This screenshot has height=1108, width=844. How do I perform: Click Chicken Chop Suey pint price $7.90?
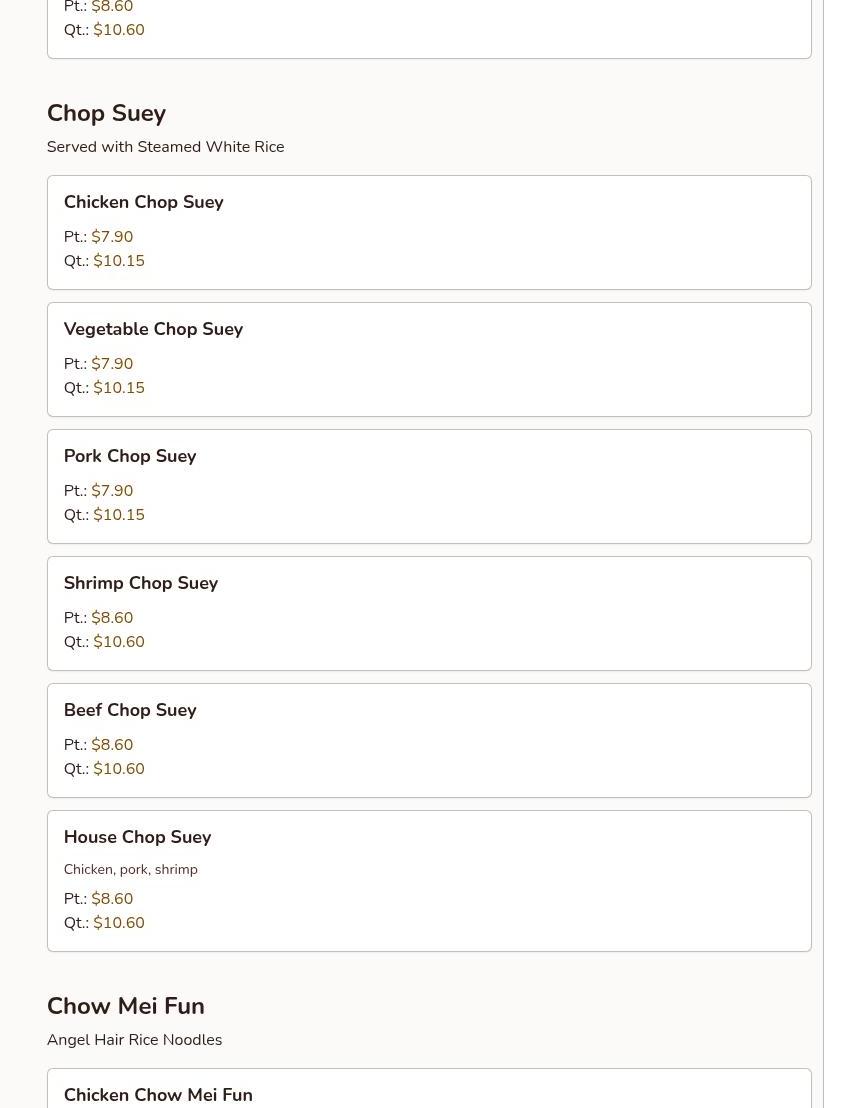pyautogui.click(x=112, y=237)
